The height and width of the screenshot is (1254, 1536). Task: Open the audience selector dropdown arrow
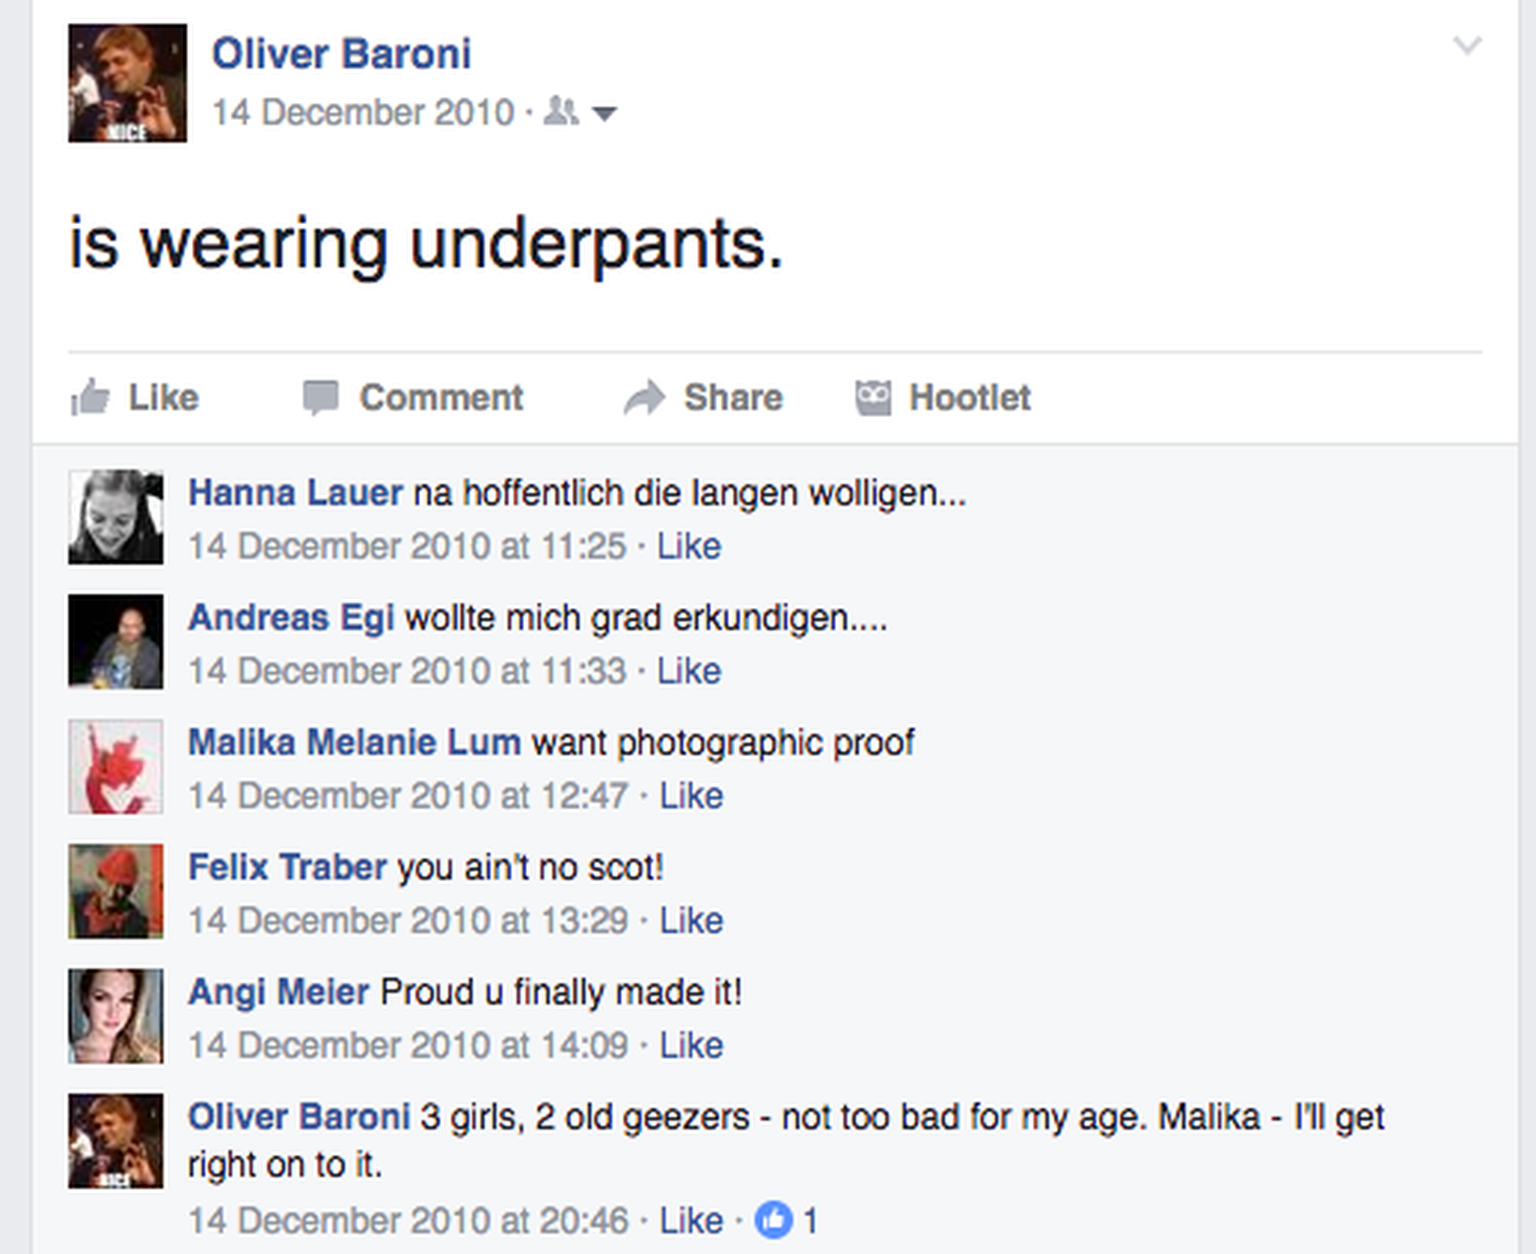(604, 113)
